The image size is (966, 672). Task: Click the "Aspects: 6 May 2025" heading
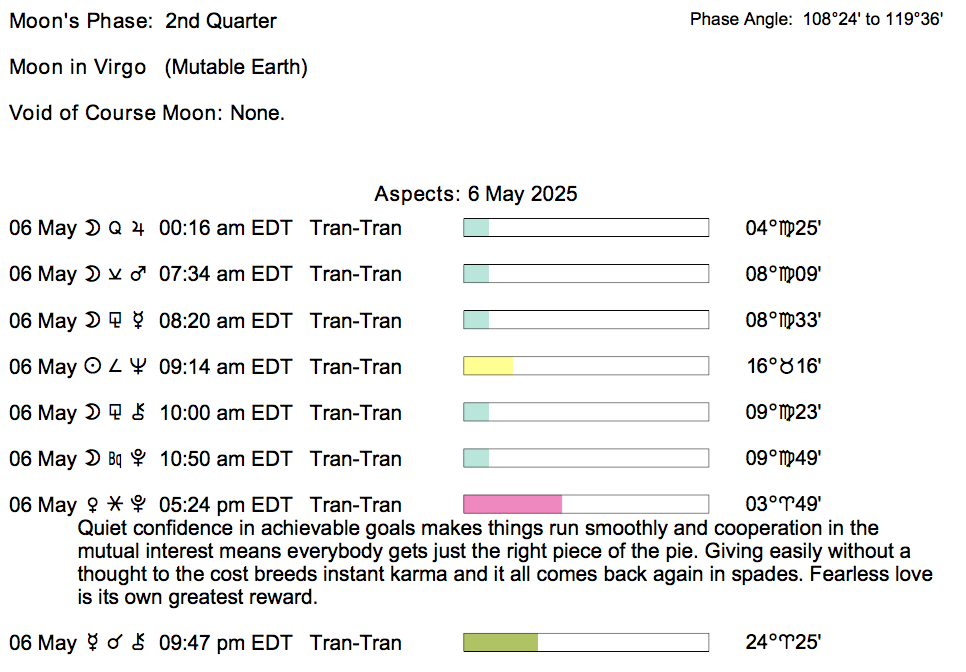tap(475, 193)
